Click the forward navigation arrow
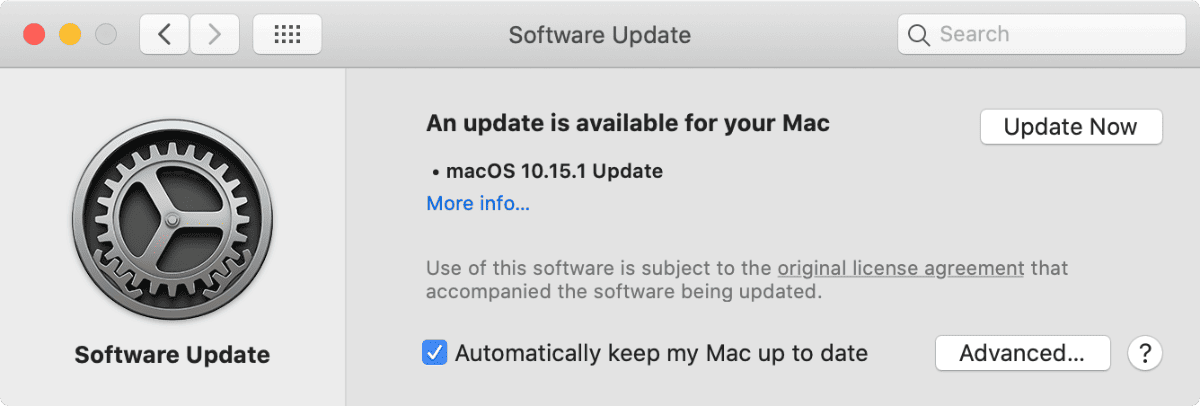This screenshot has width=1200, height=406. tap(212, 35)
